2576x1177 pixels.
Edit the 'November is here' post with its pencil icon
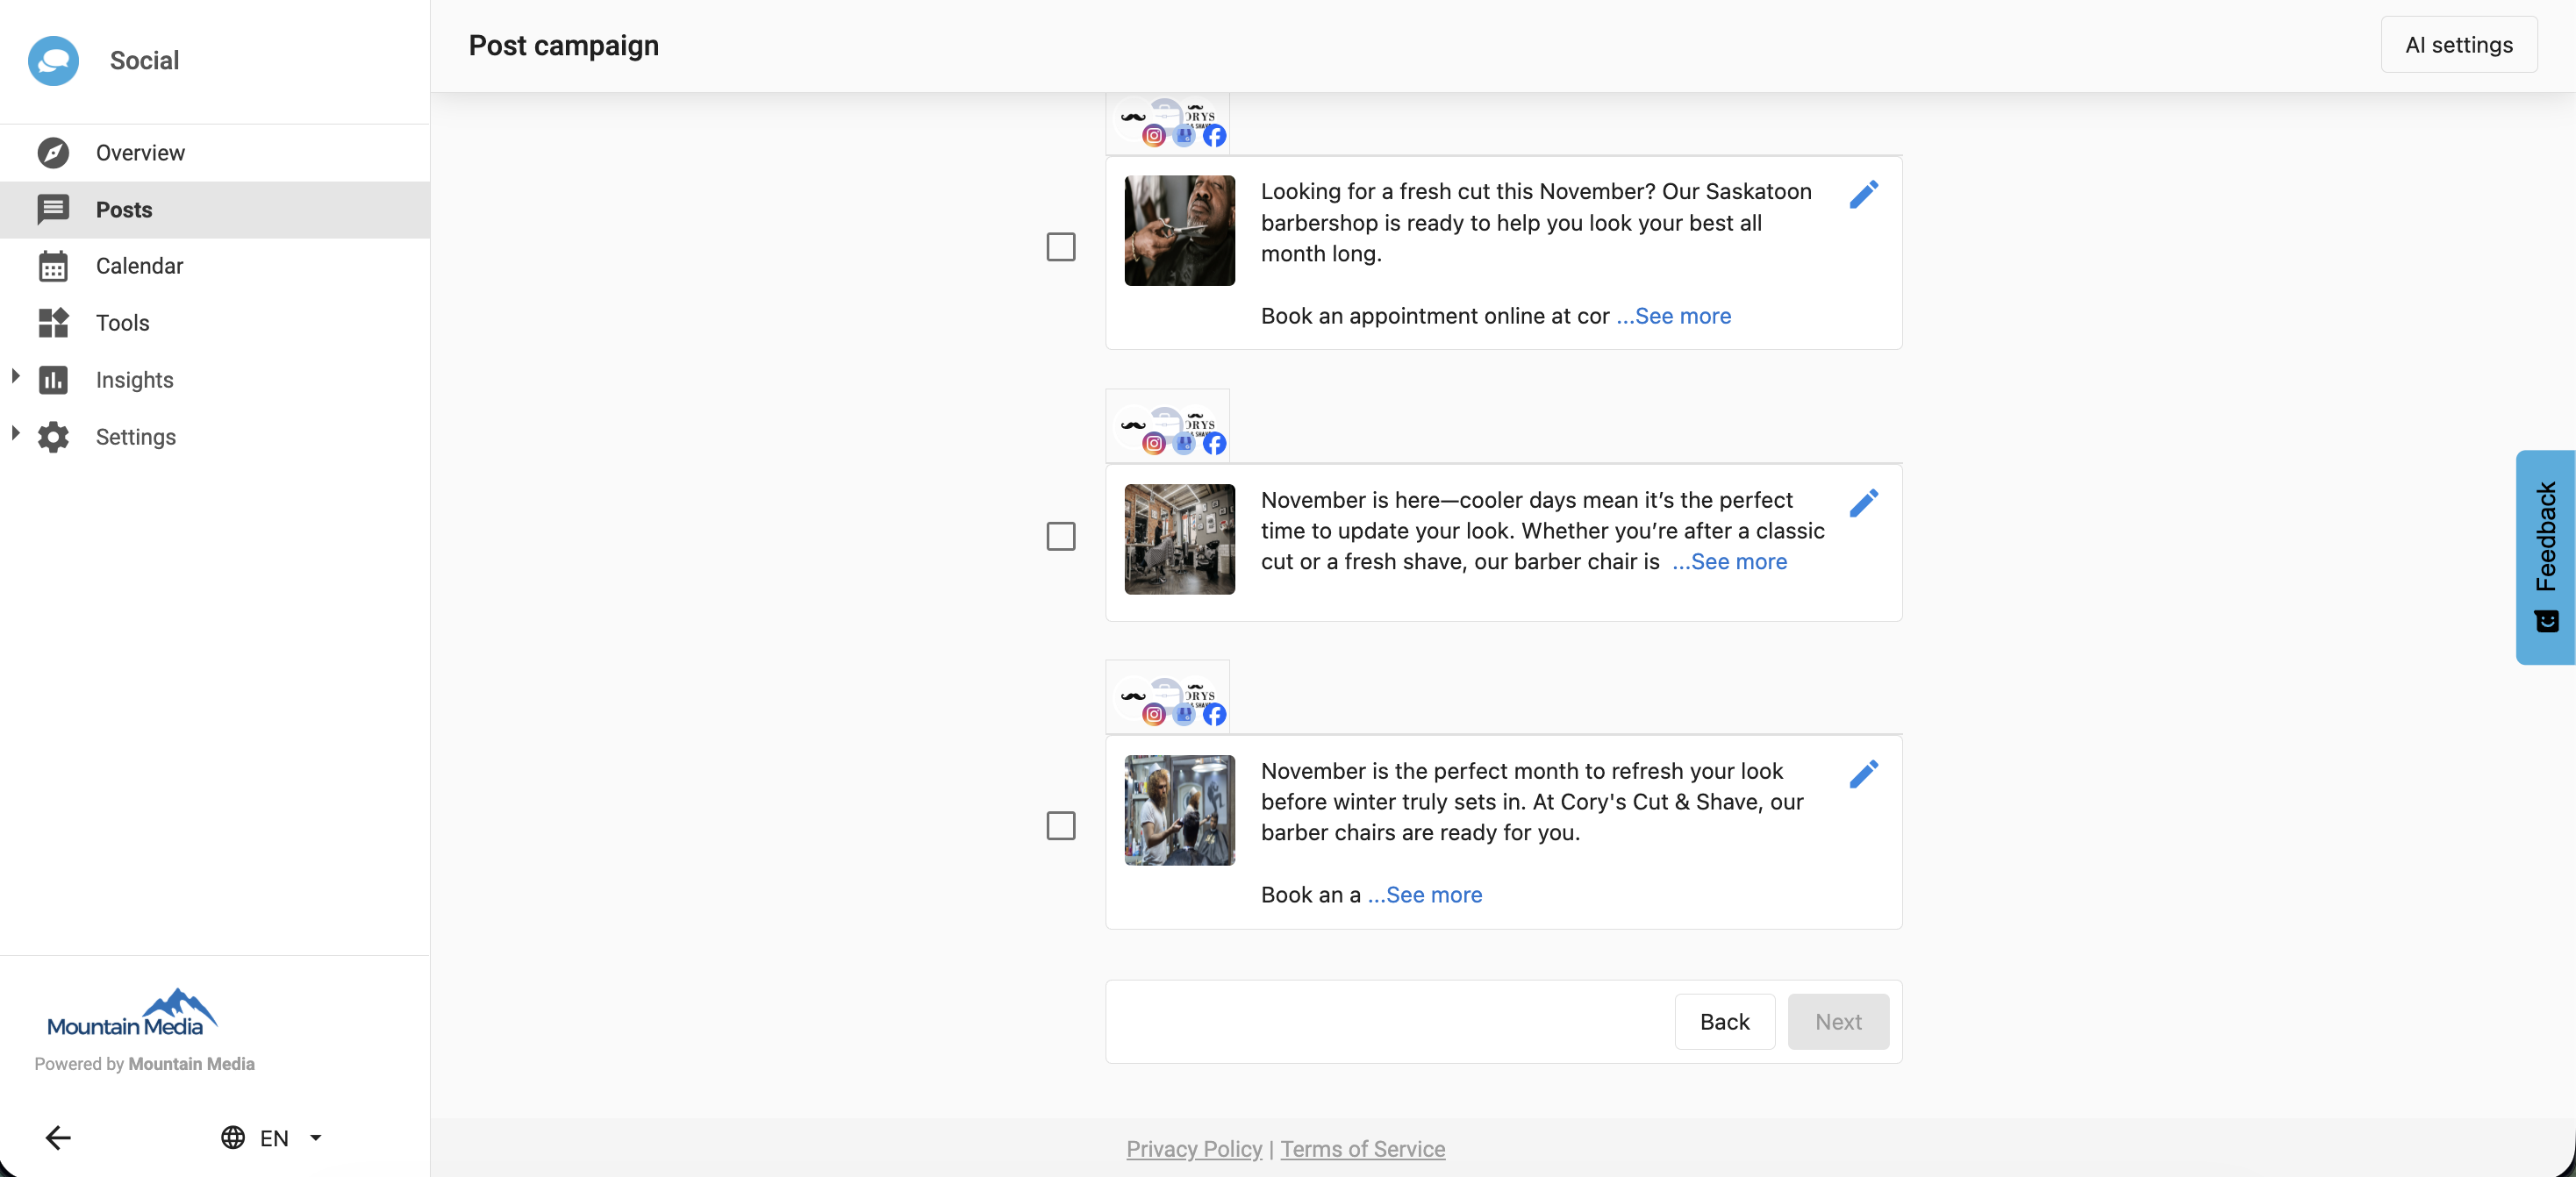(1863, 503)
